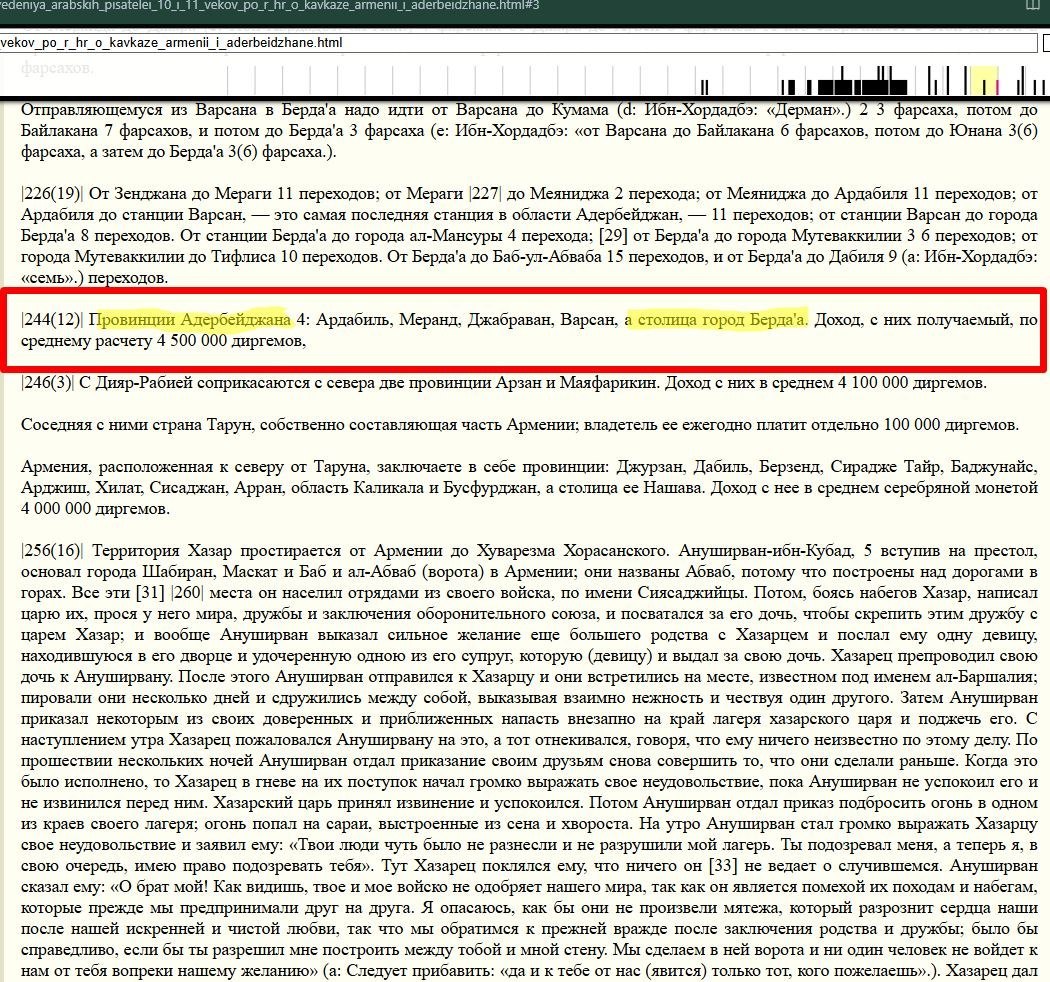1050x982 pixels.
Task: Click the page marker |244(12)|
Action: (x=53, y=320)
